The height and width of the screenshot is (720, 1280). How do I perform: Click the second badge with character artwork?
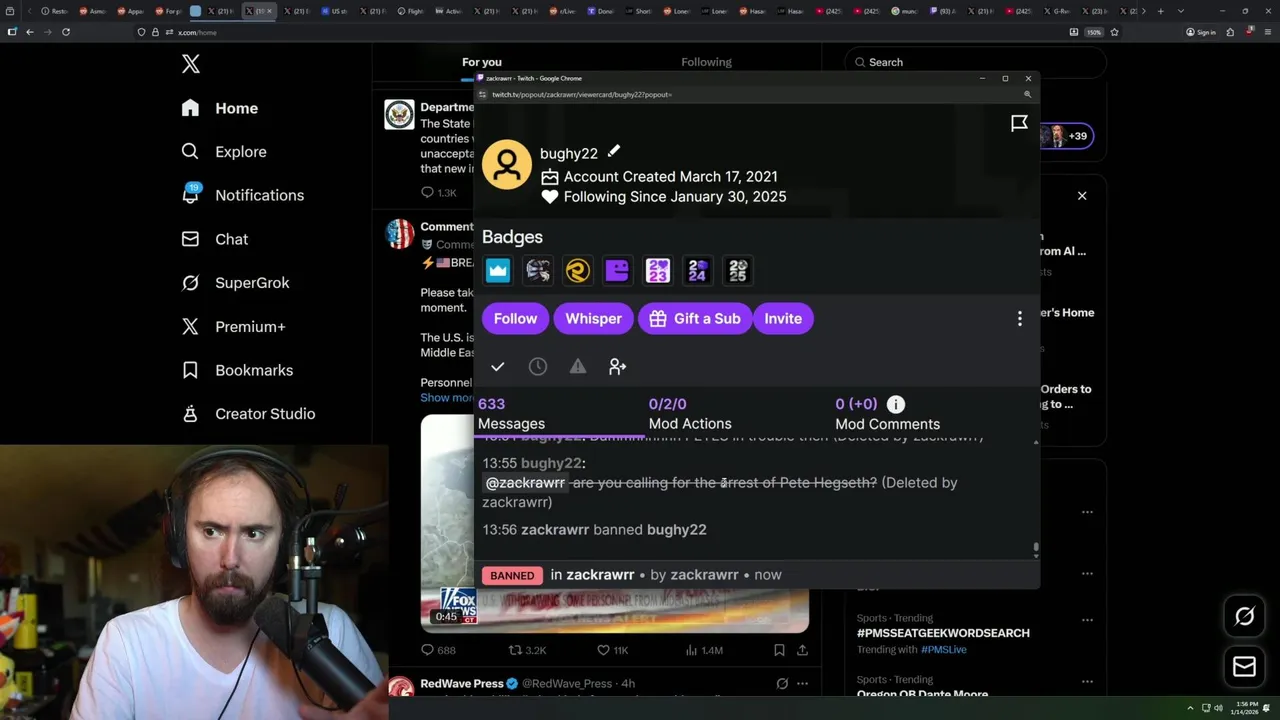tap(538, 270)
